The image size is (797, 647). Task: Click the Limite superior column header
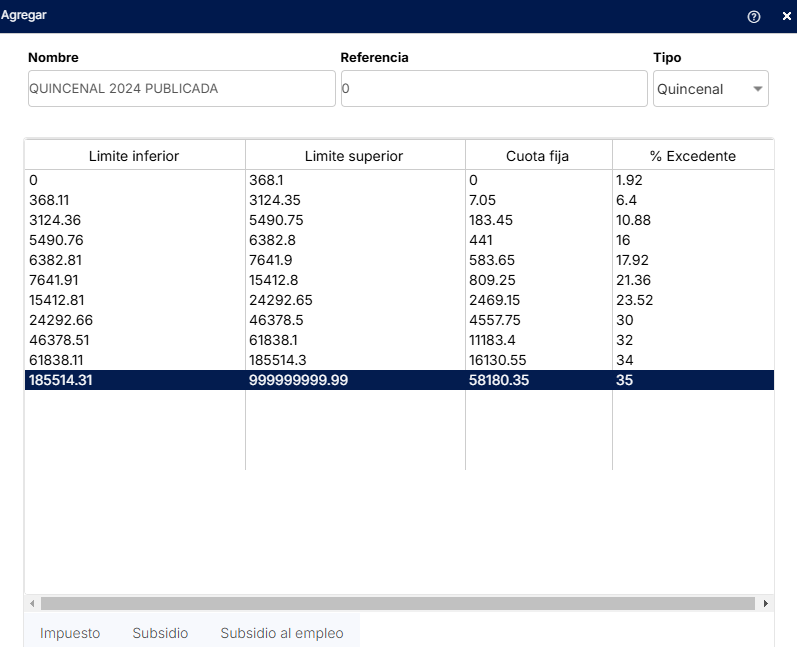(x=354, y=156)
